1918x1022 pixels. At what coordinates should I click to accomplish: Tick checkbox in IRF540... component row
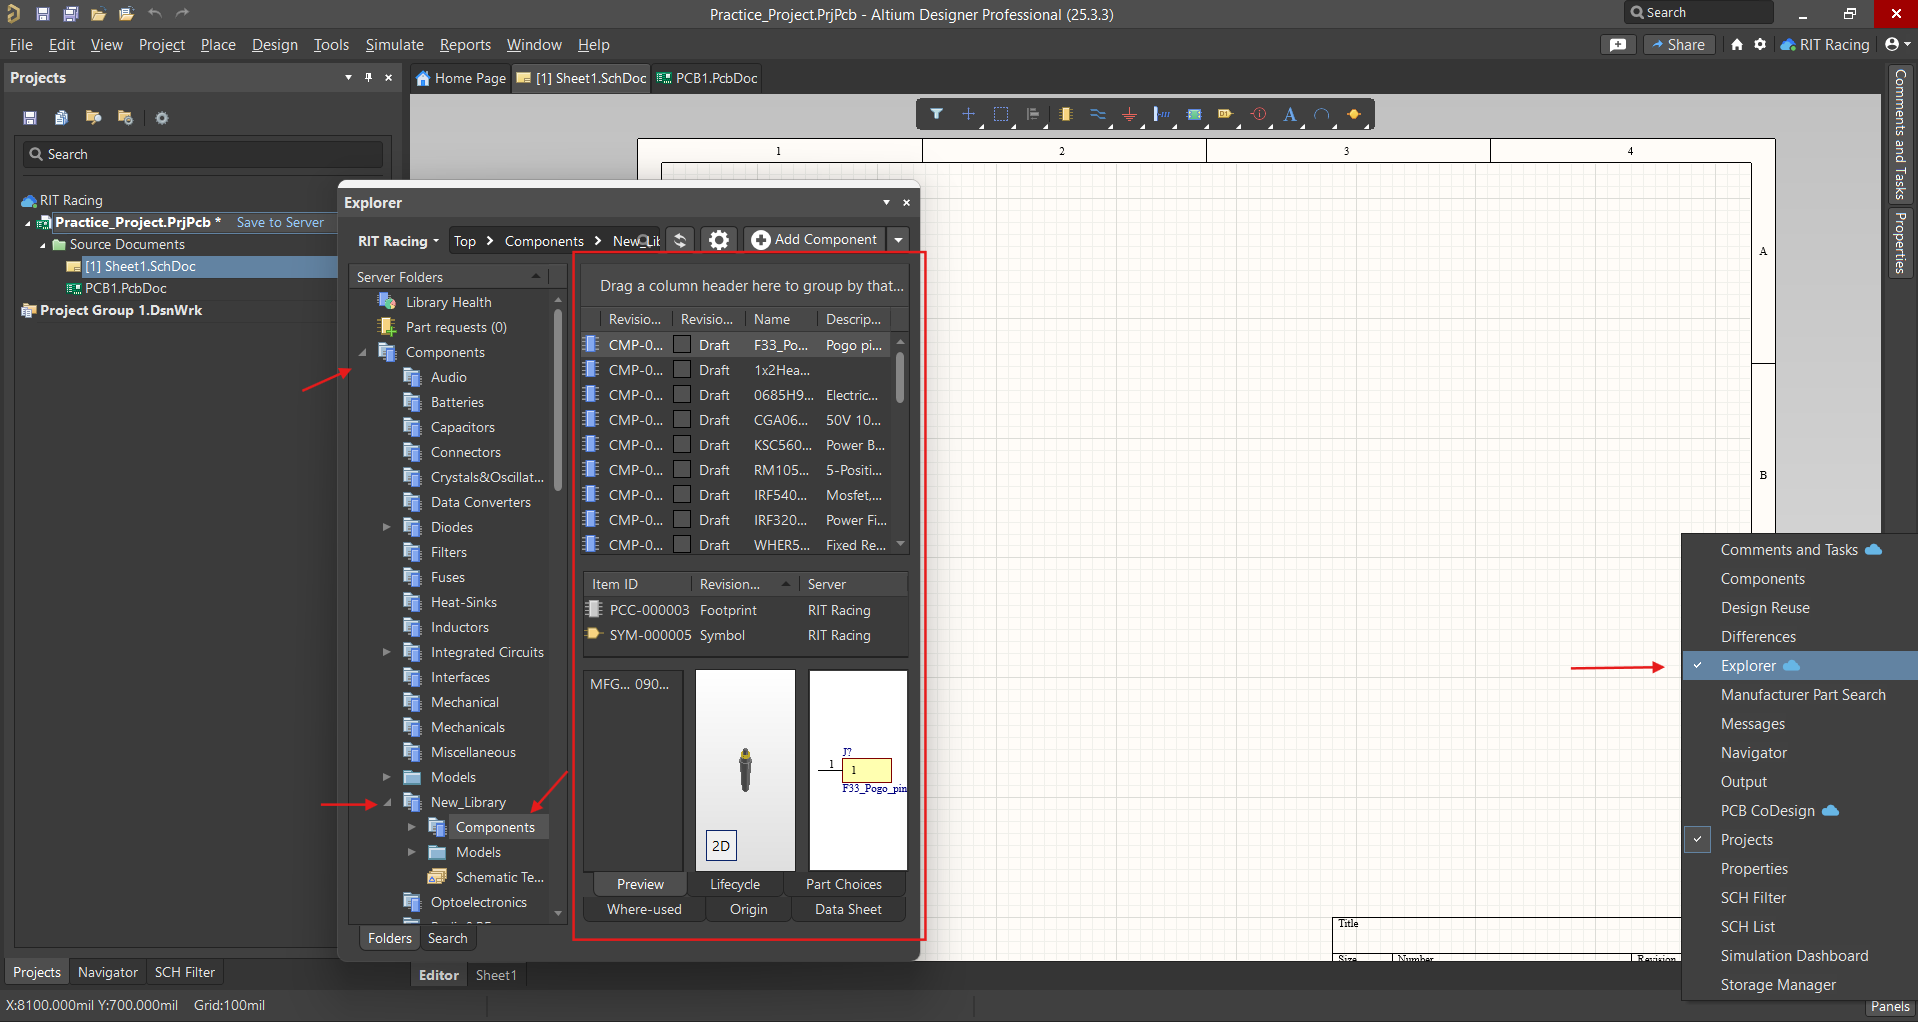[x=682, y=494]
